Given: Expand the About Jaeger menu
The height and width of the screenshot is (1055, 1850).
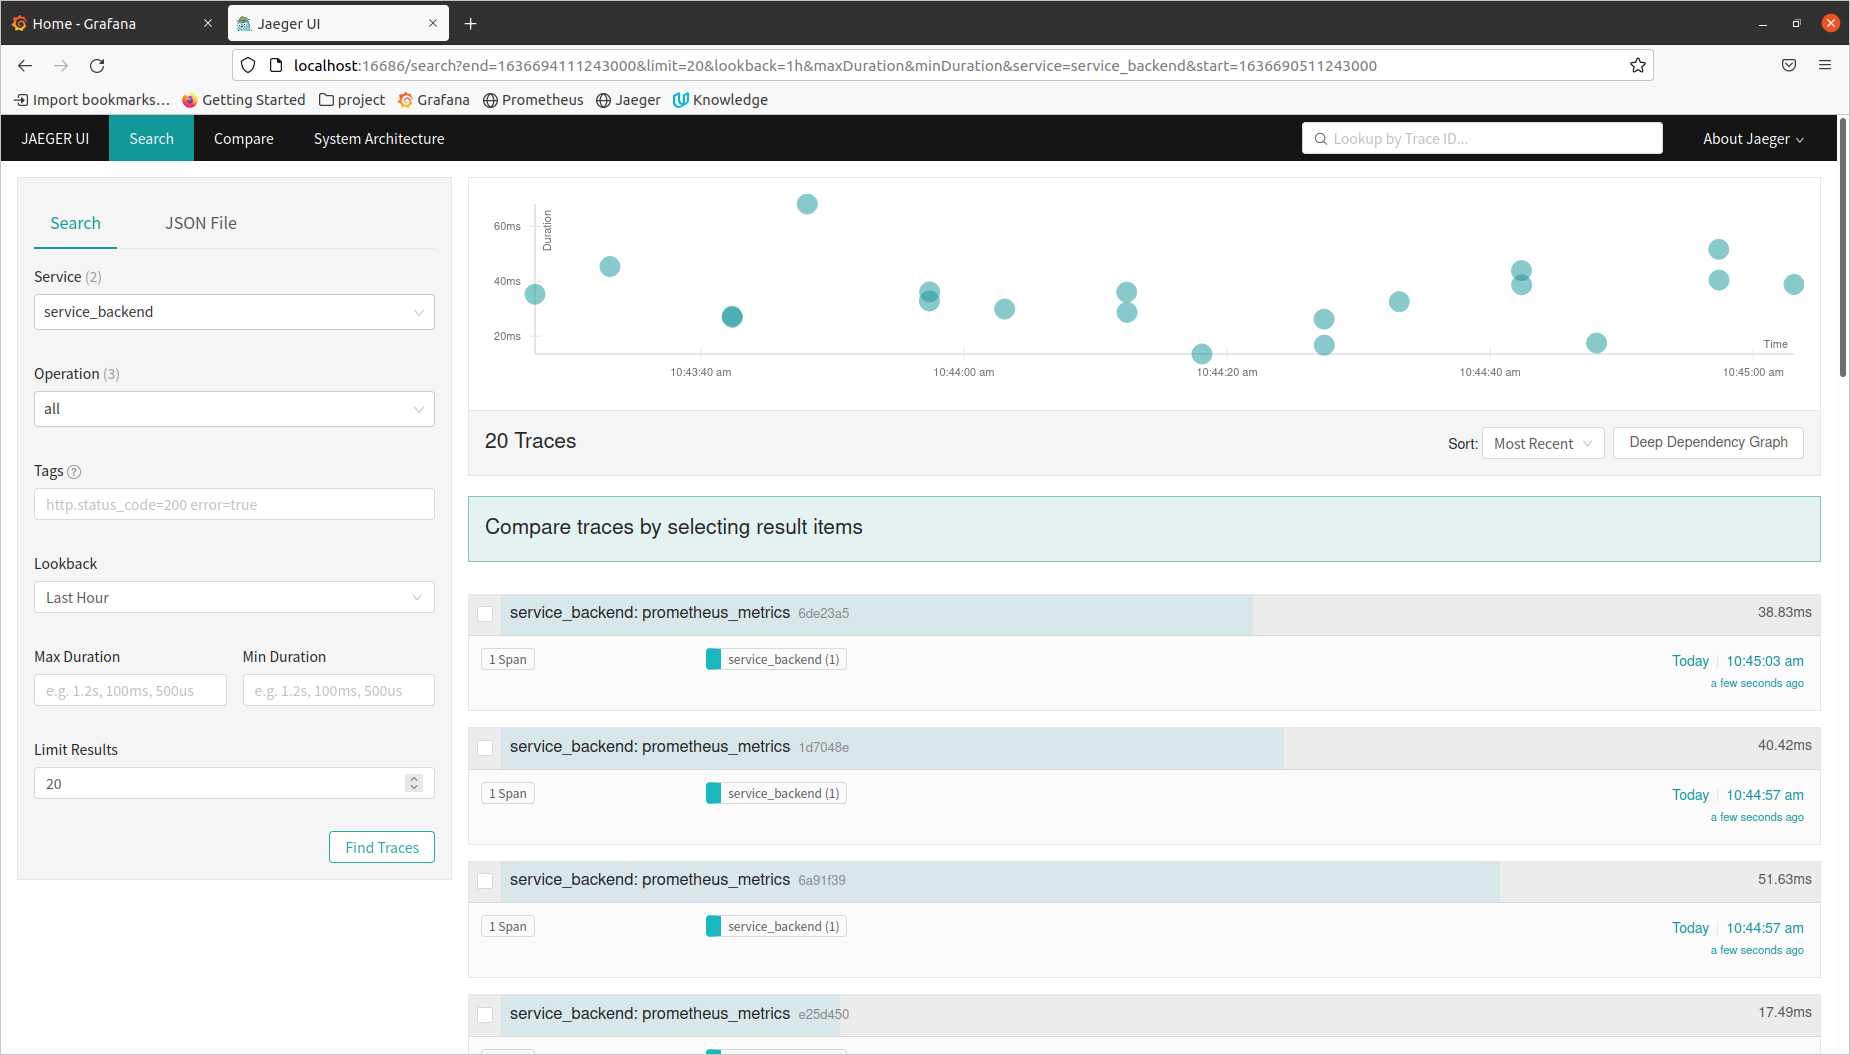Looking at the screenshot, I should click(x=1753, y=139).
